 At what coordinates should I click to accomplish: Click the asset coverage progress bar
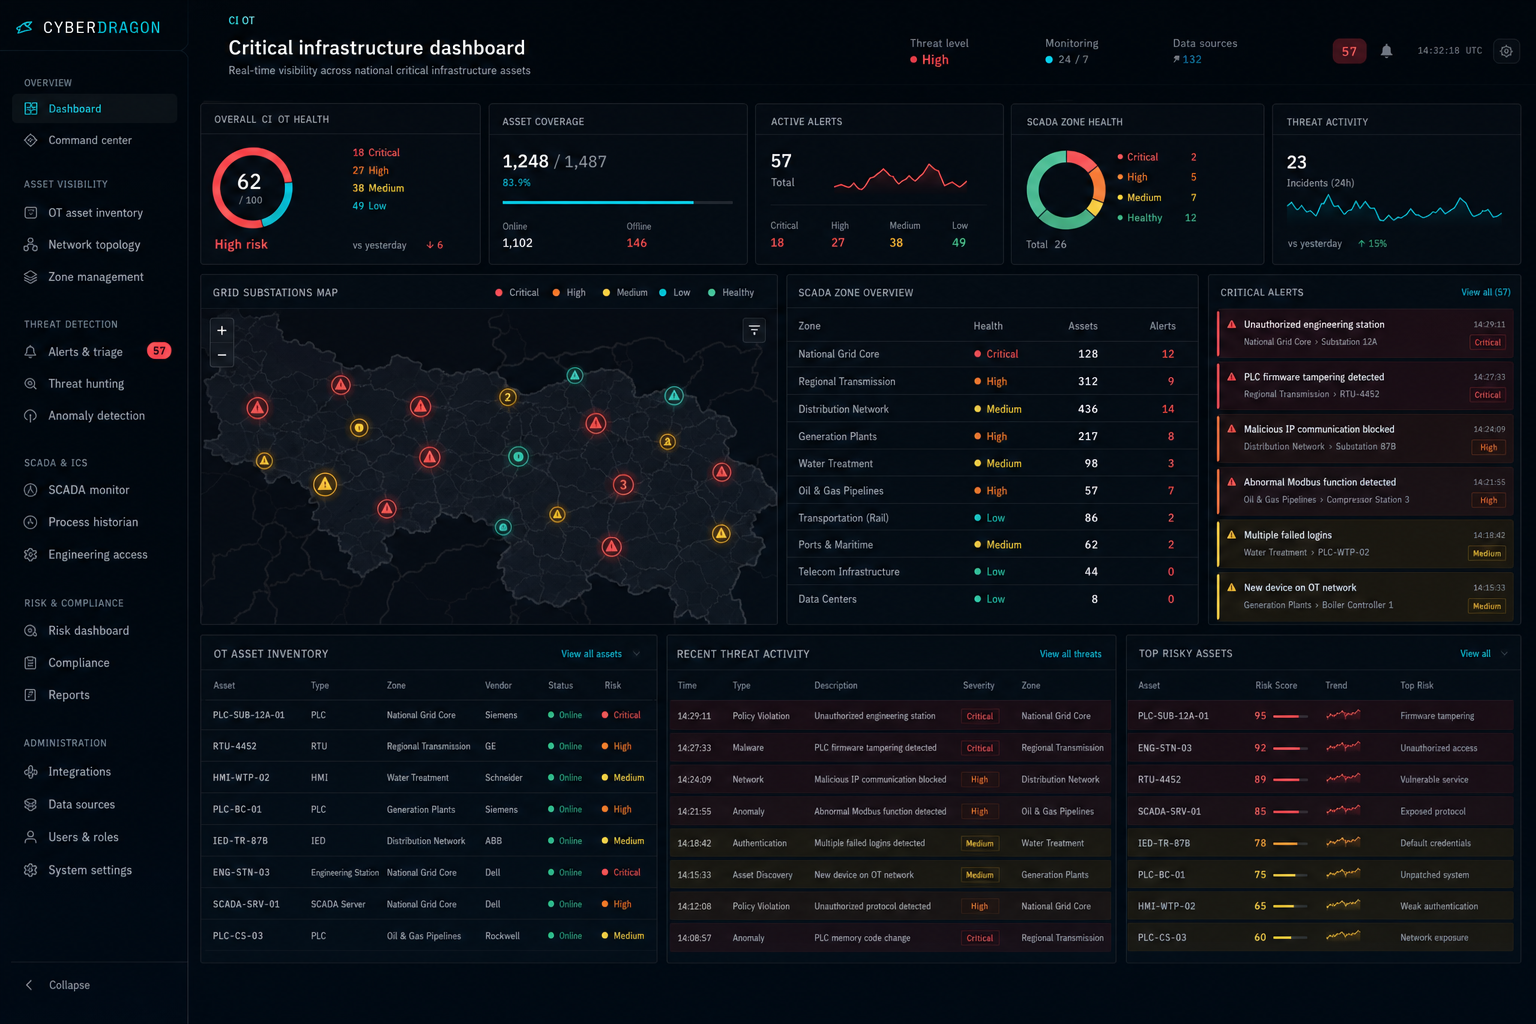click(x=617, y=202)
